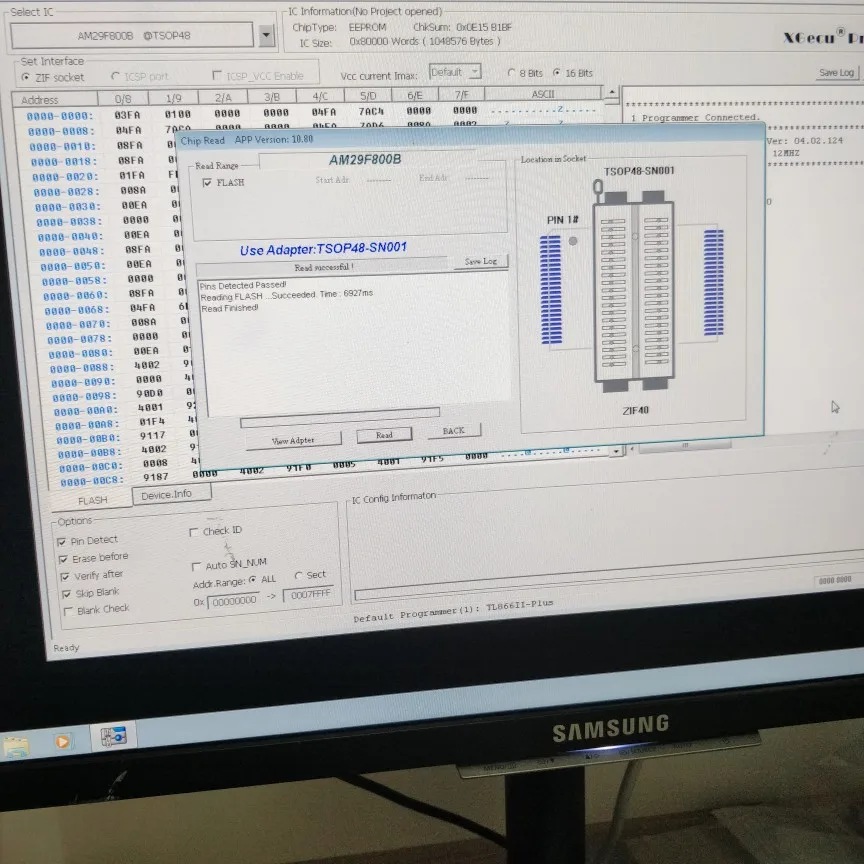Toggle Pin Detect option

point(62,542)
